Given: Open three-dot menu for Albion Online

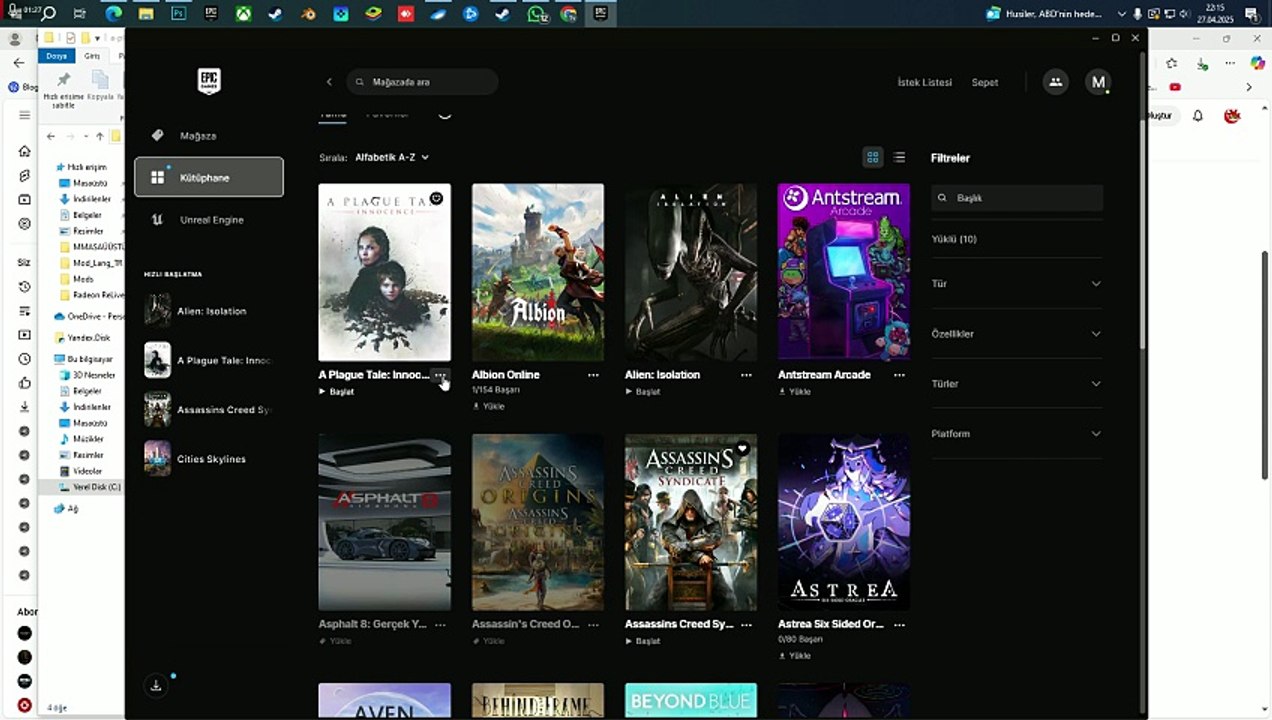Looking at the screenshot, I should [x=593, y=375].
